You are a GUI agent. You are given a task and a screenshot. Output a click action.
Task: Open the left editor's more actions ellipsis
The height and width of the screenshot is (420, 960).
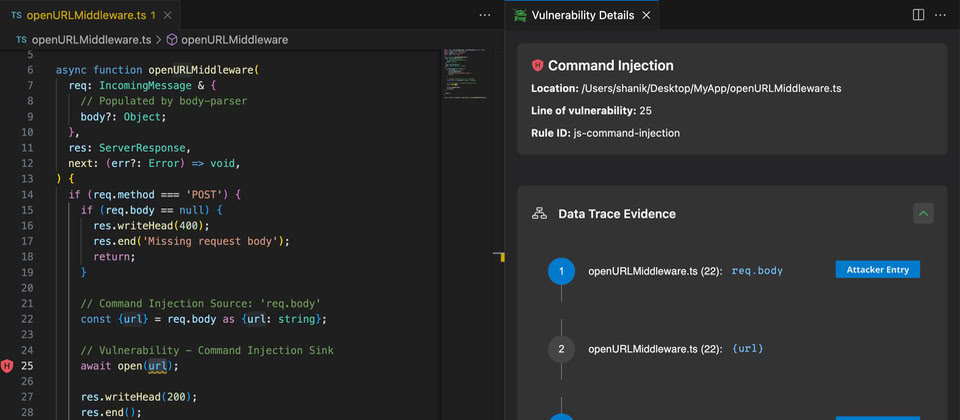(x=485, y=15)
